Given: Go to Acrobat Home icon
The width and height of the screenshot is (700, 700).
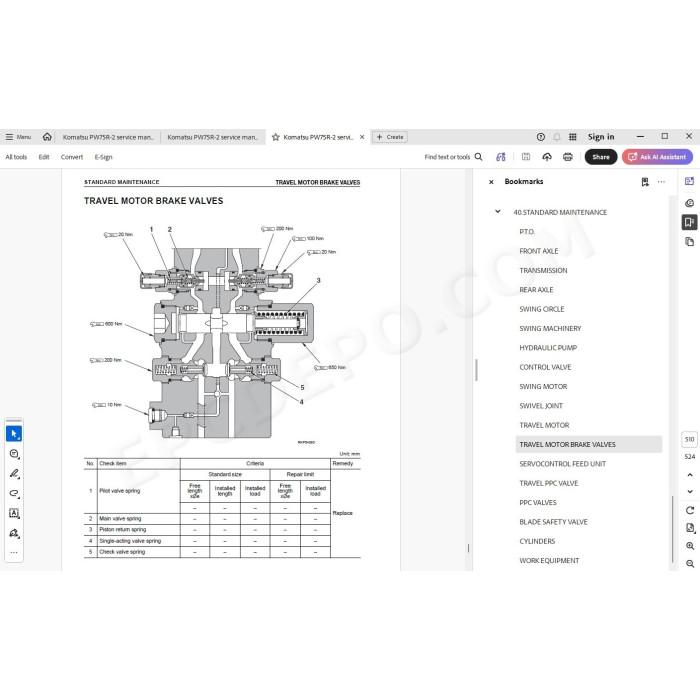Looking at the screenshot, I should click(x=47, y=137).
